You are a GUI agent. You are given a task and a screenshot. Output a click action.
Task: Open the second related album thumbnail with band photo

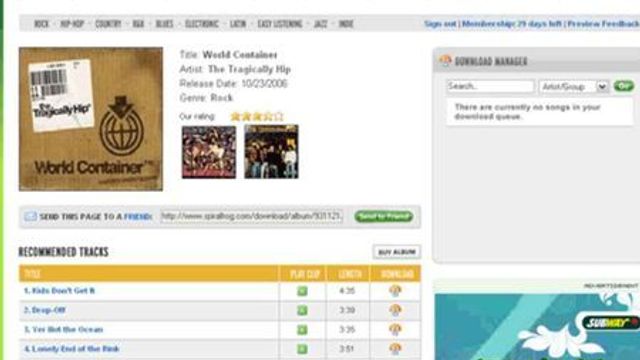pos(271,152)
